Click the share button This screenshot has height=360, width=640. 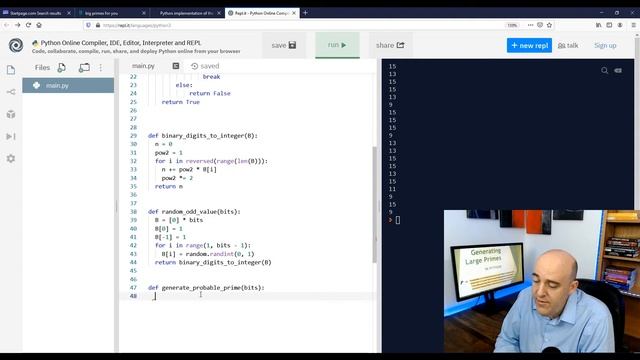[x=390, y=45]
